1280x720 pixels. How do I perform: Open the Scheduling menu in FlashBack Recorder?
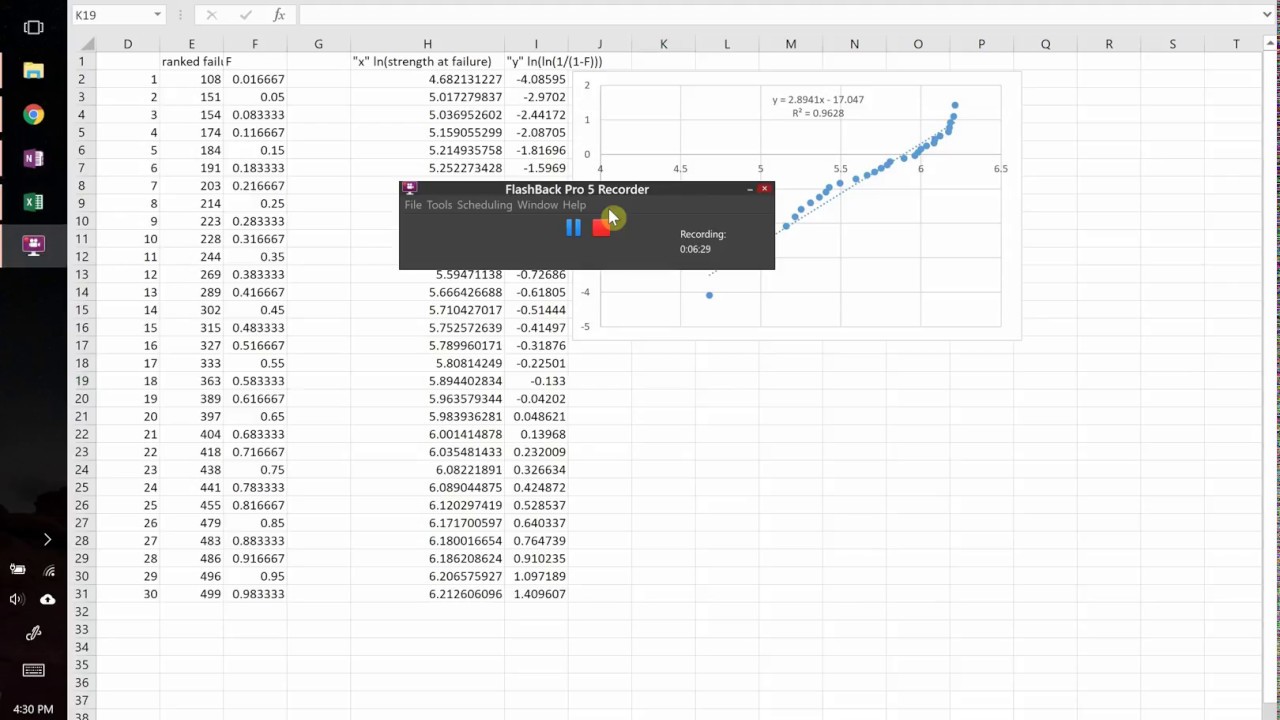(484, 205)
